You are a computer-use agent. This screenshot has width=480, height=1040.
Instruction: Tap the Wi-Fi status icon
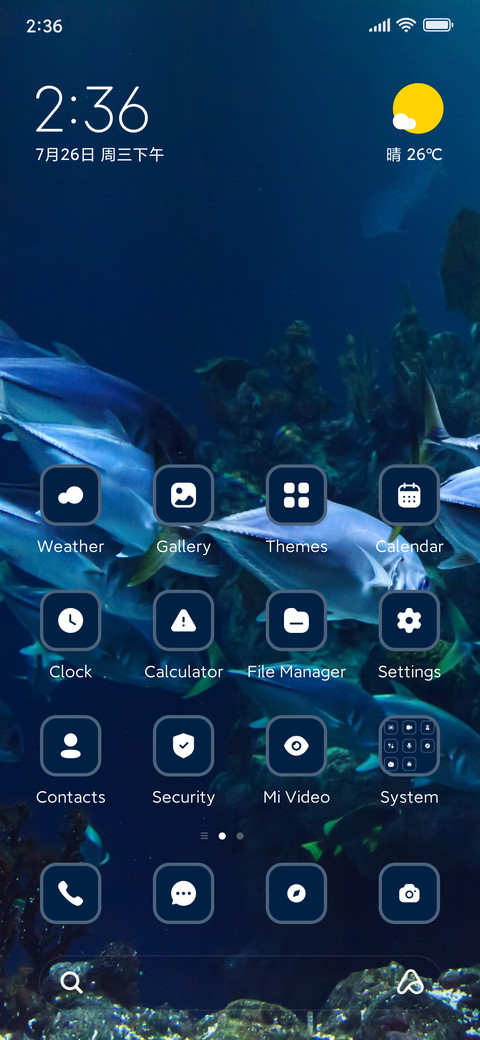pyautogui.click(x=406, y=25)
